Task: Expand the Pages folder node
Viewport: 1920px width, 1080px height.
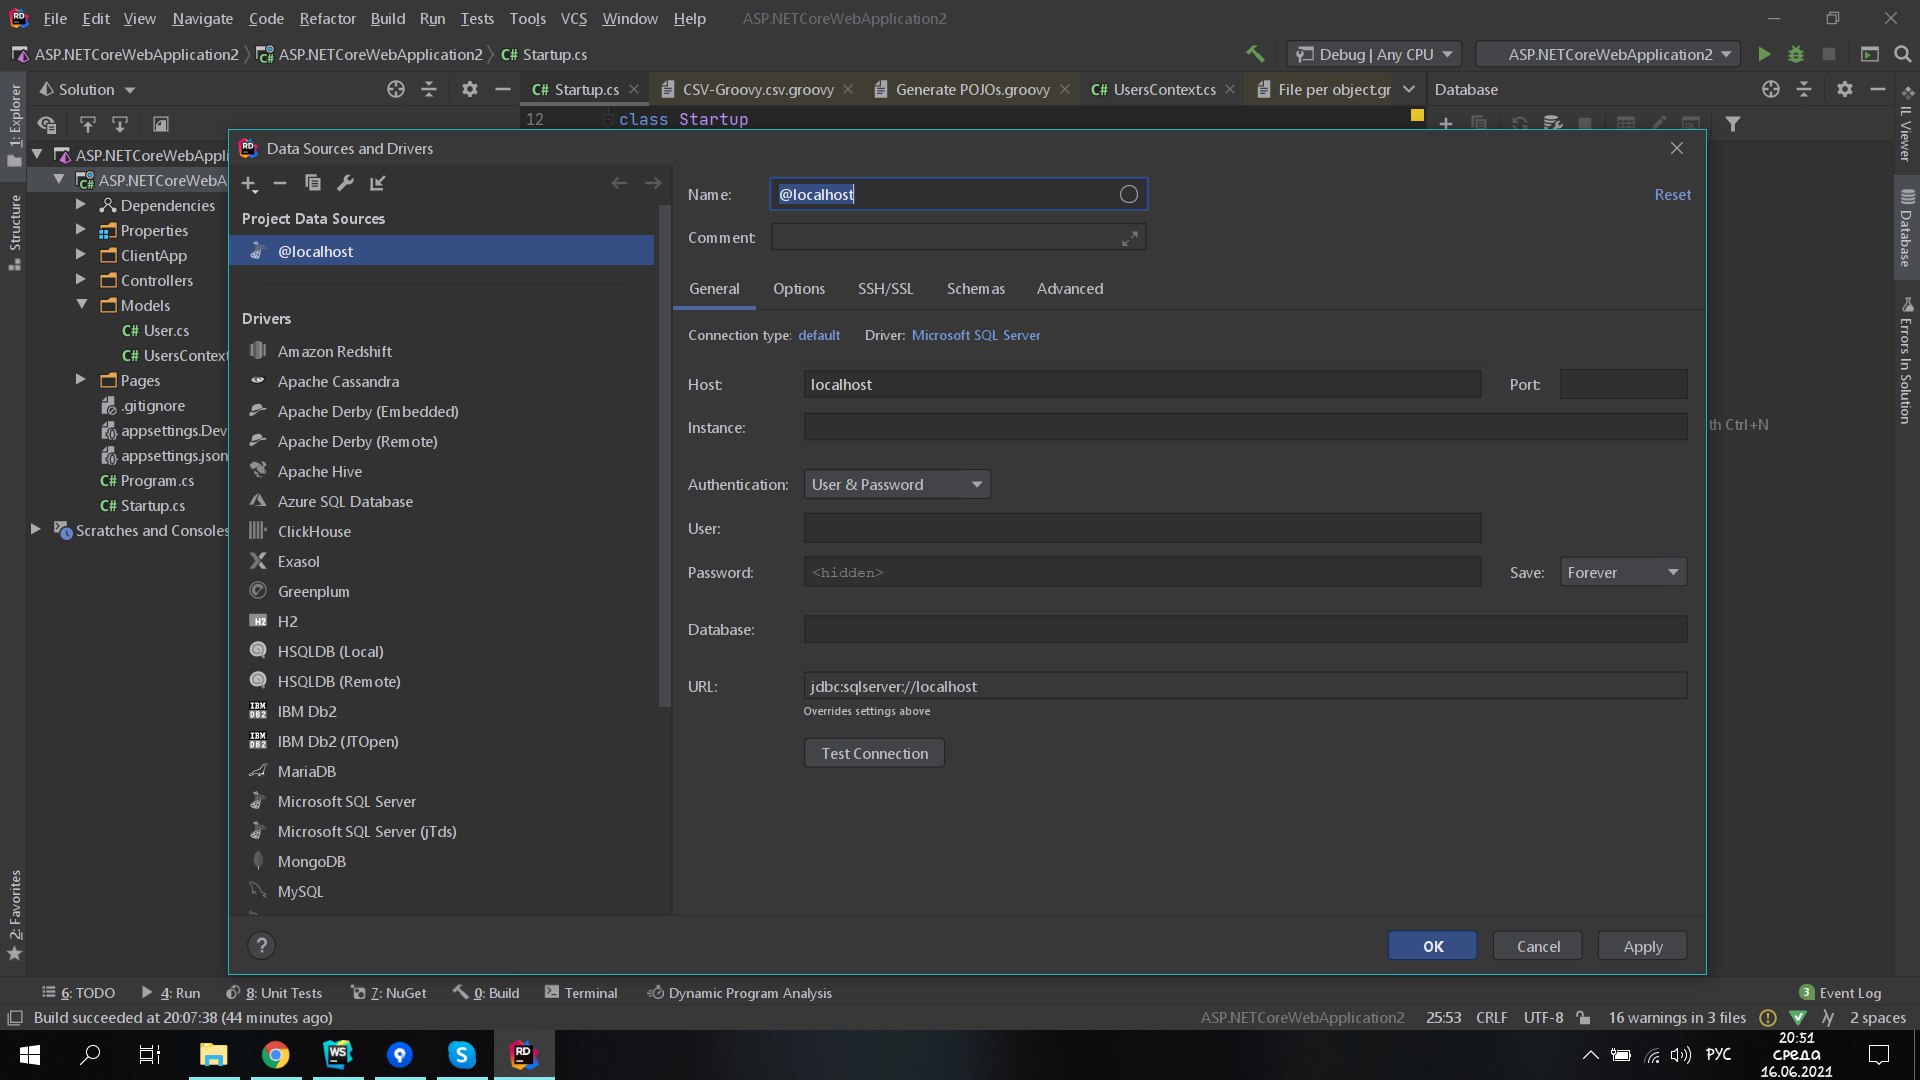Action: (x=81, y=380)
